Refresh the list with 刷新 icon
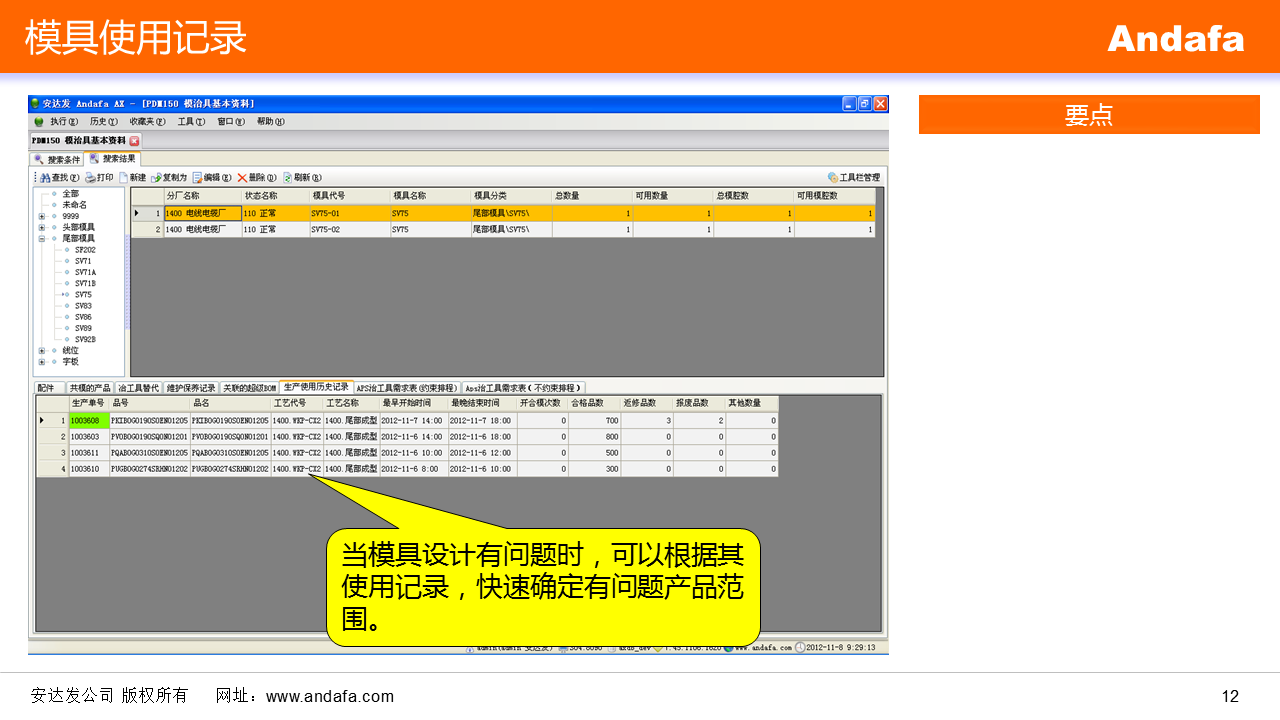1280x720 pixels. tap(287, 177)
